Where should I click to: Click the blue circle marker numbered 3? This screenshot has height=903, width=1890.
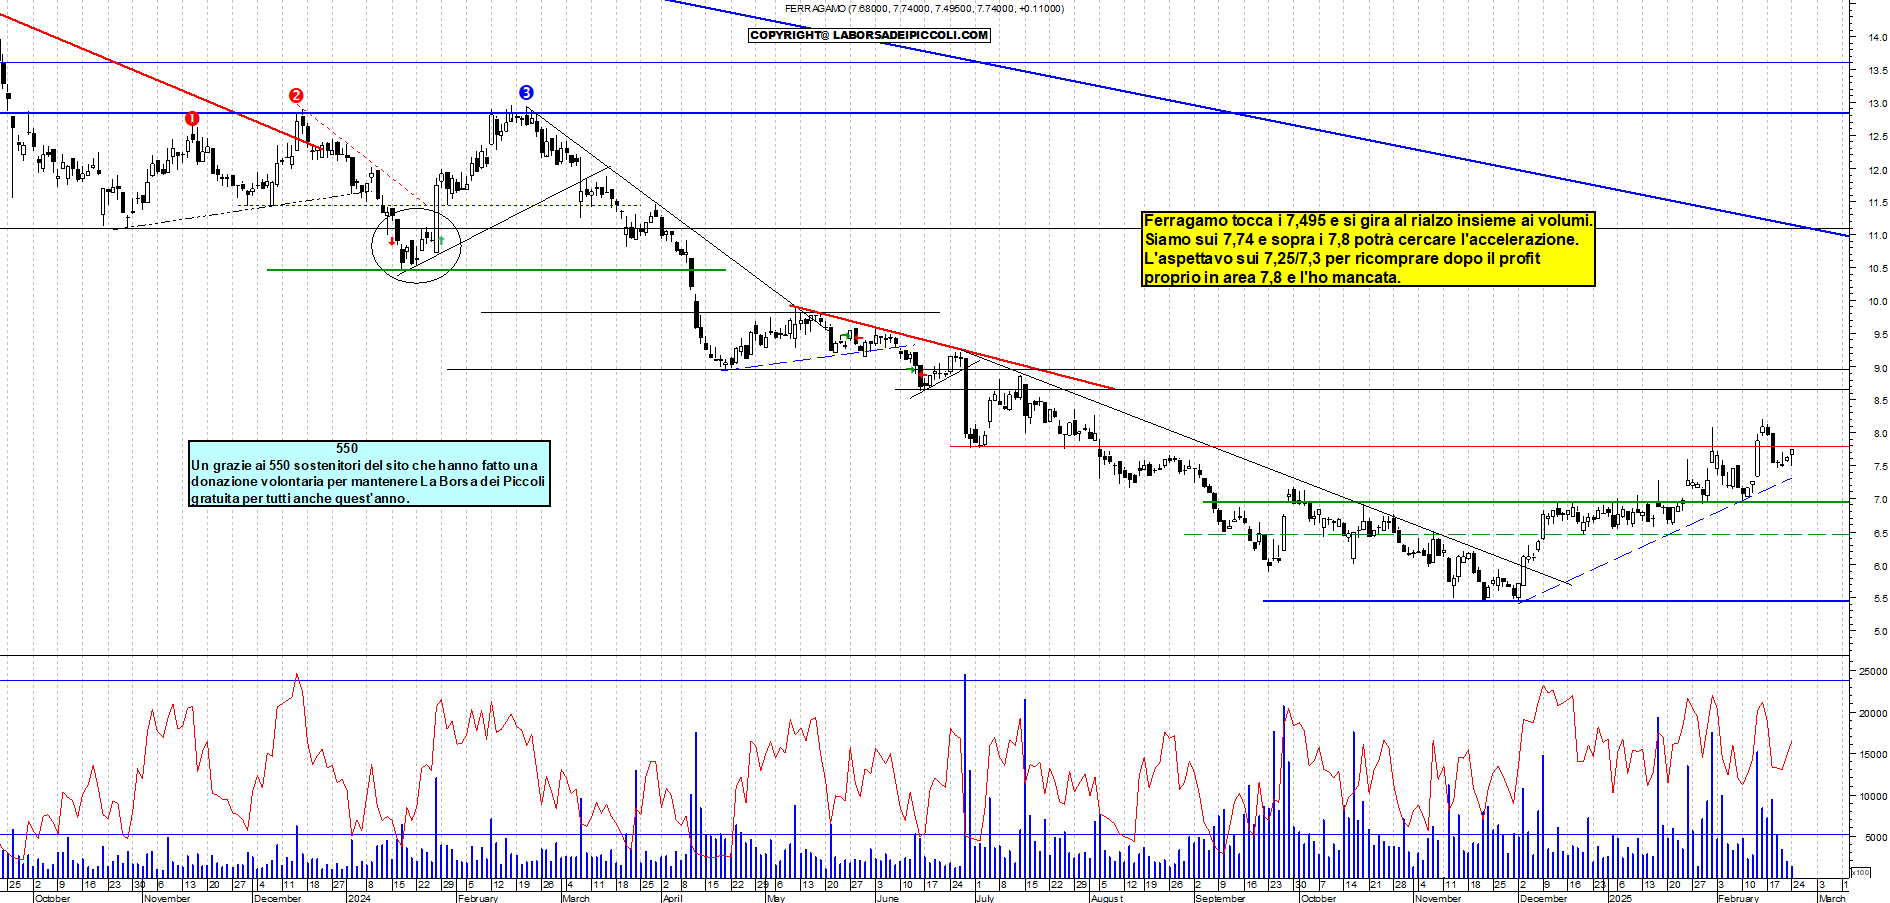526,93
